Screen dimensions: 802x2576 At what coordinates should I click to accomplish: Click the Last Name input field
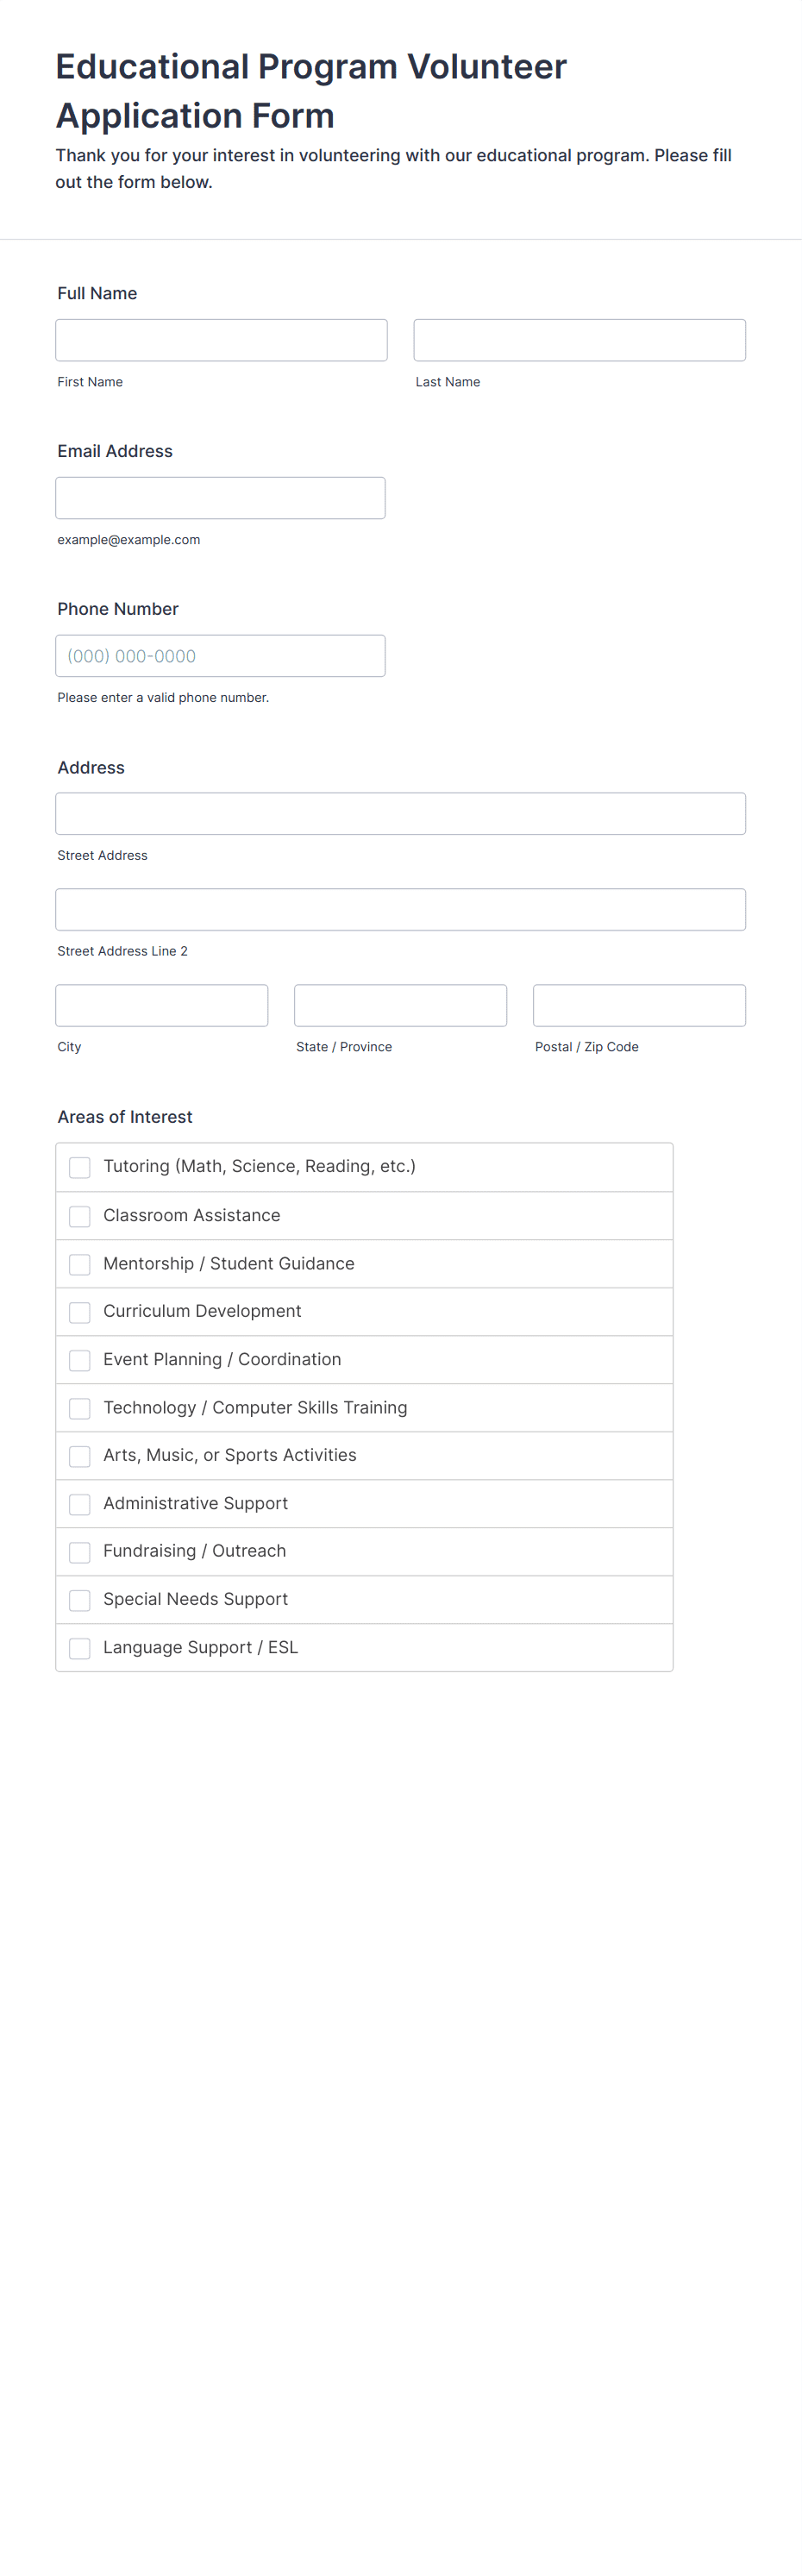point(579,339)
